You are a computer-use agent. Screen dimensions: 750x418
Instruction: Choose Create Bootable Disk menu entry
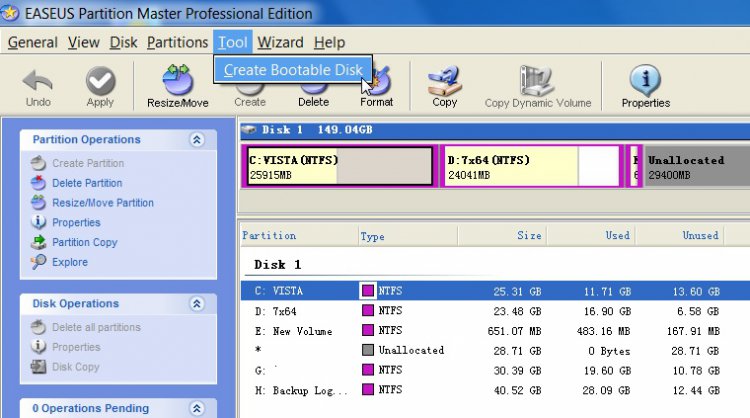click(293, 70)
